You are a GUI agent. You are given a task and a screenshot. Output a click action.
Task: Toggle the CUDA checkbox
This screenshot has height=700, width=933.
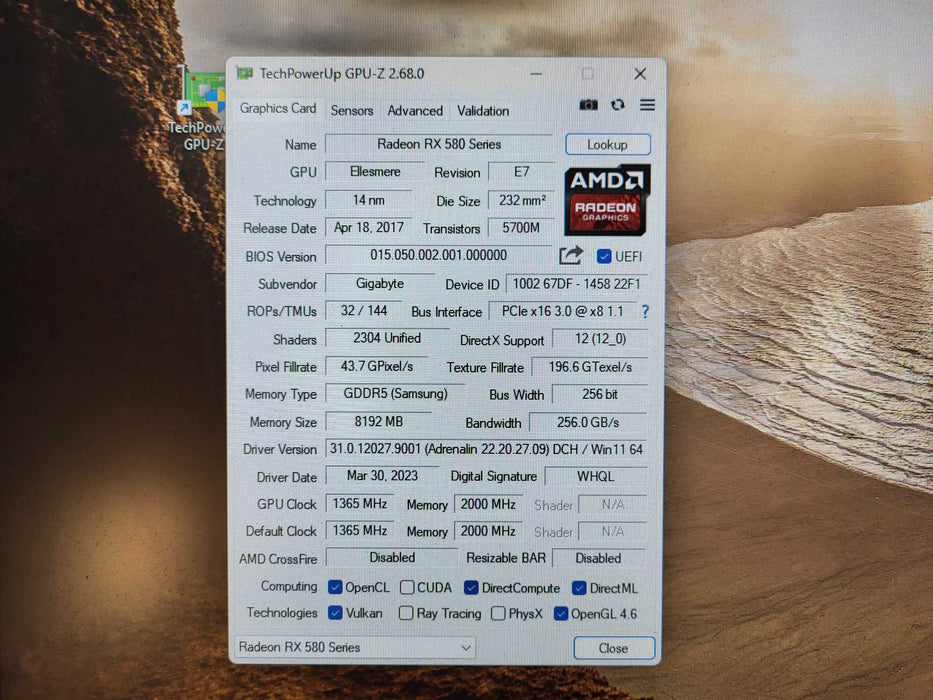coord(407,588)
